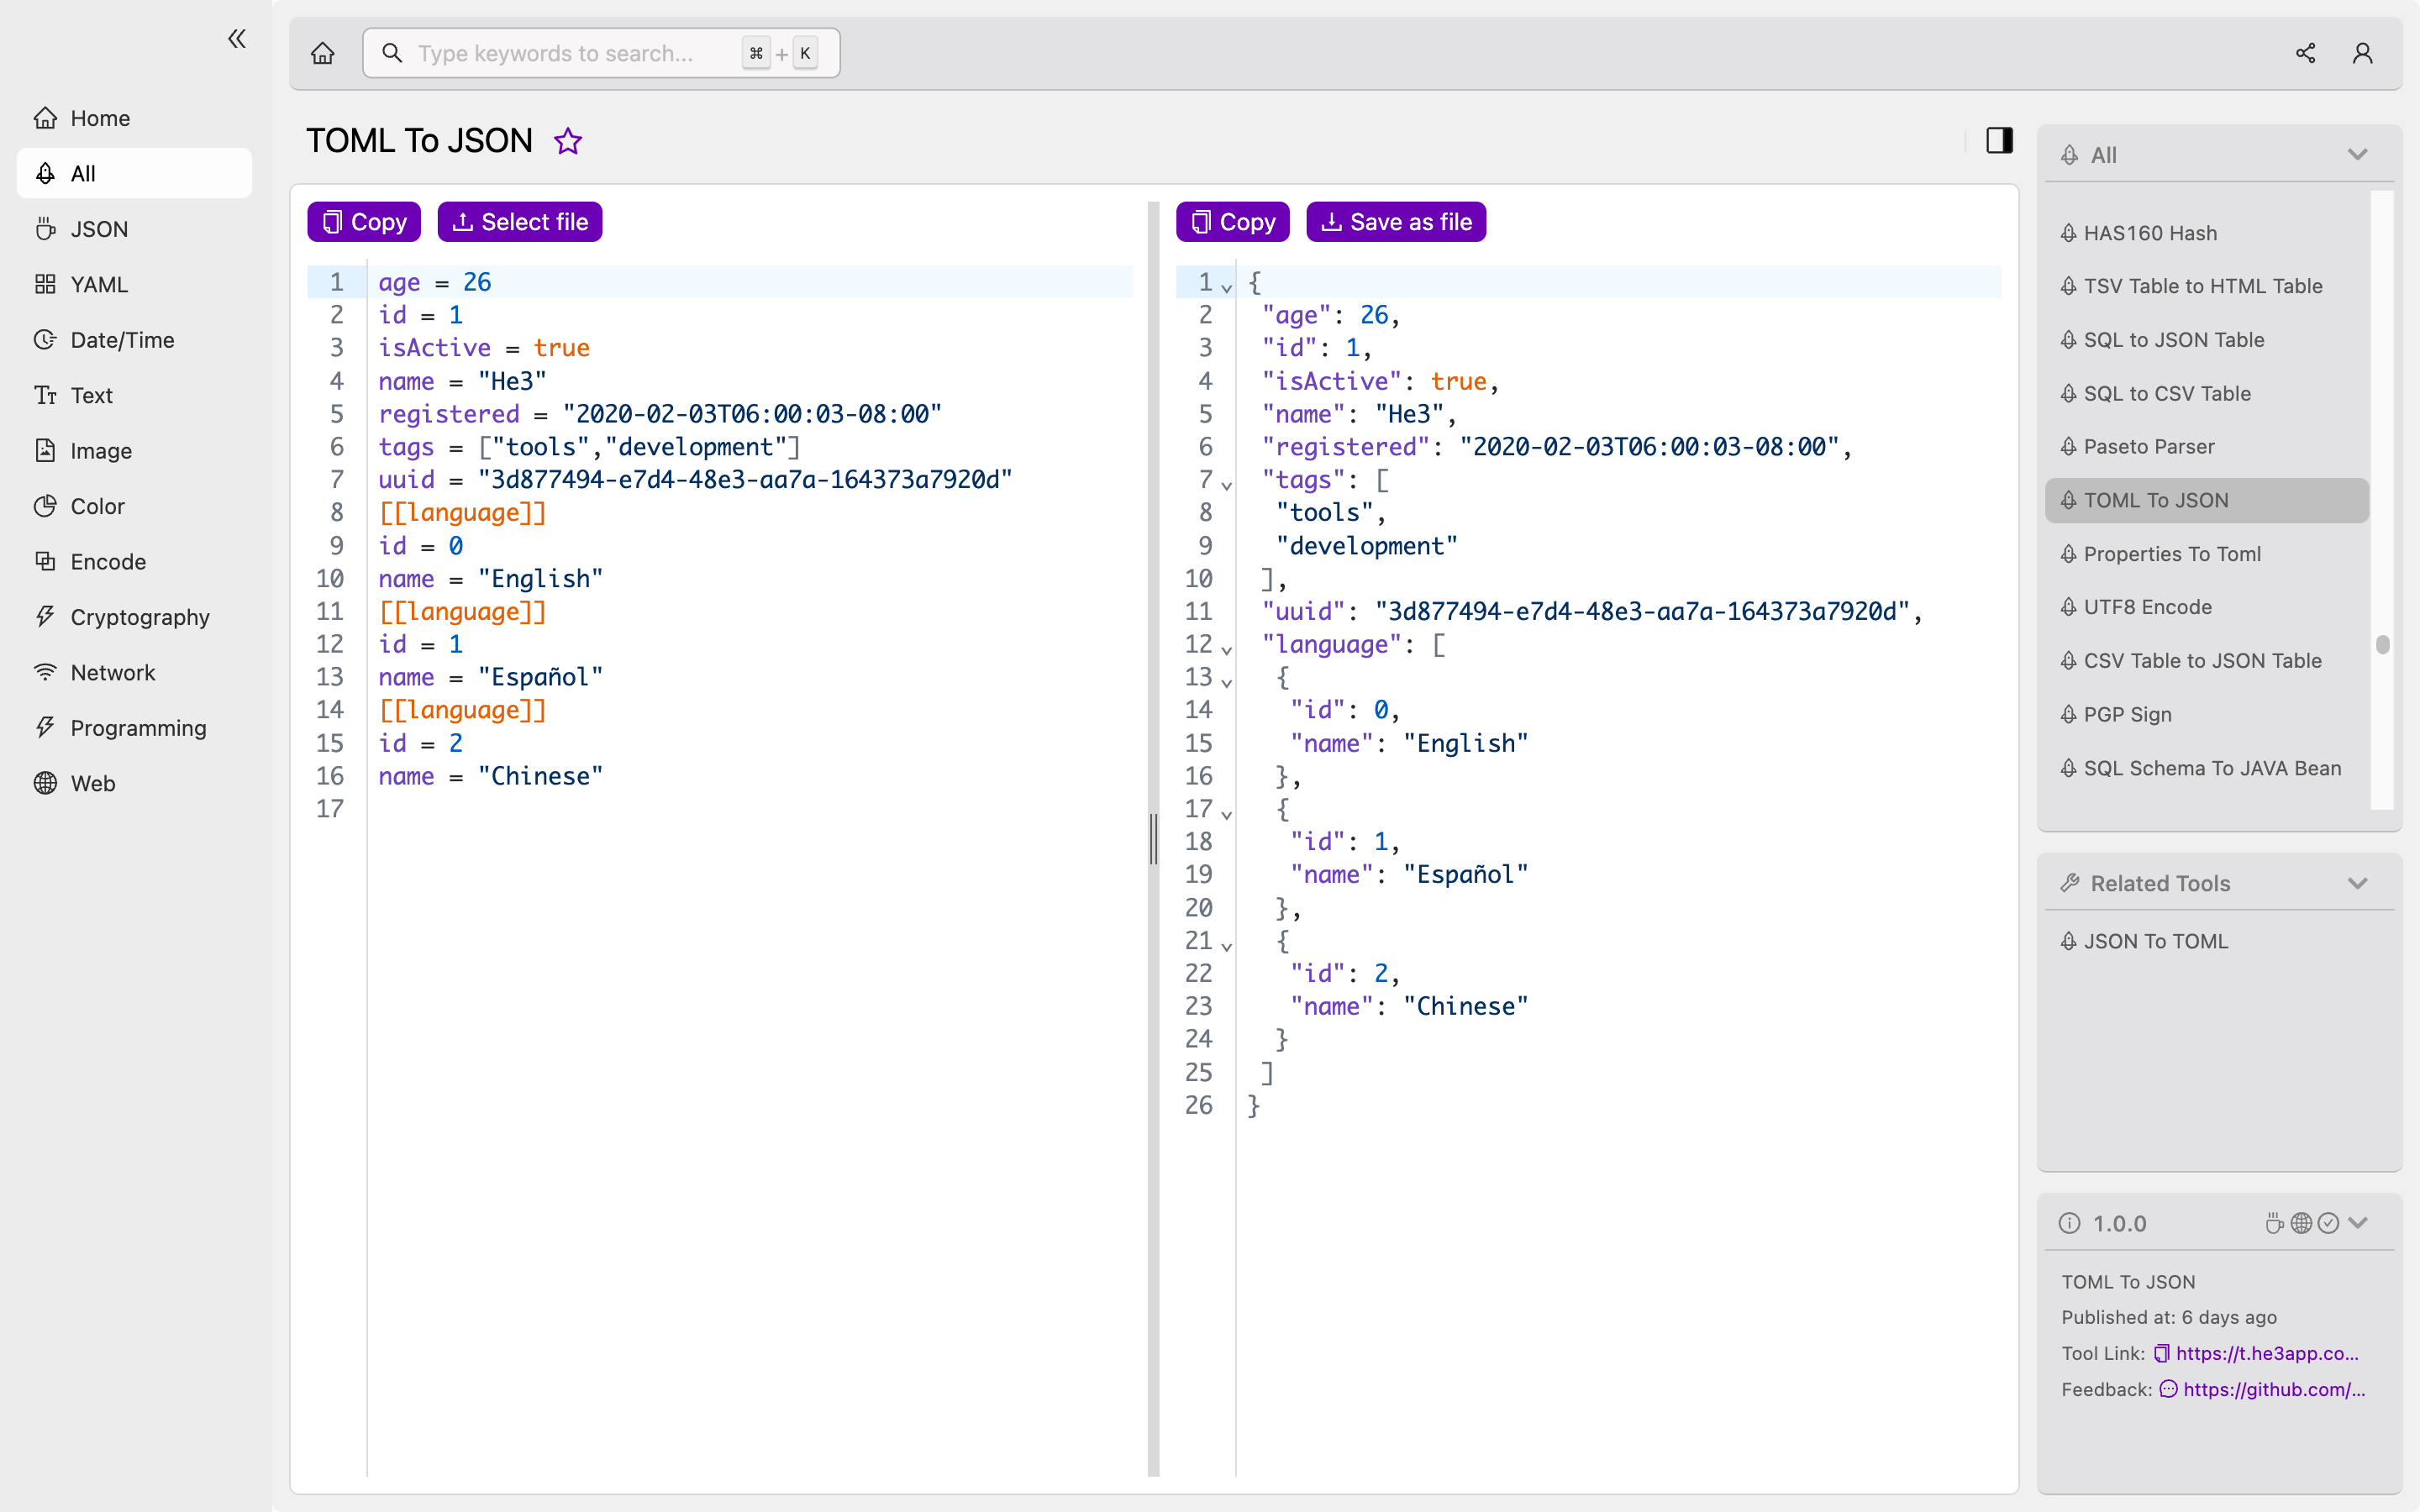Open Home in the sidebar
The image size is (2420, 1512).
[134, 118]
